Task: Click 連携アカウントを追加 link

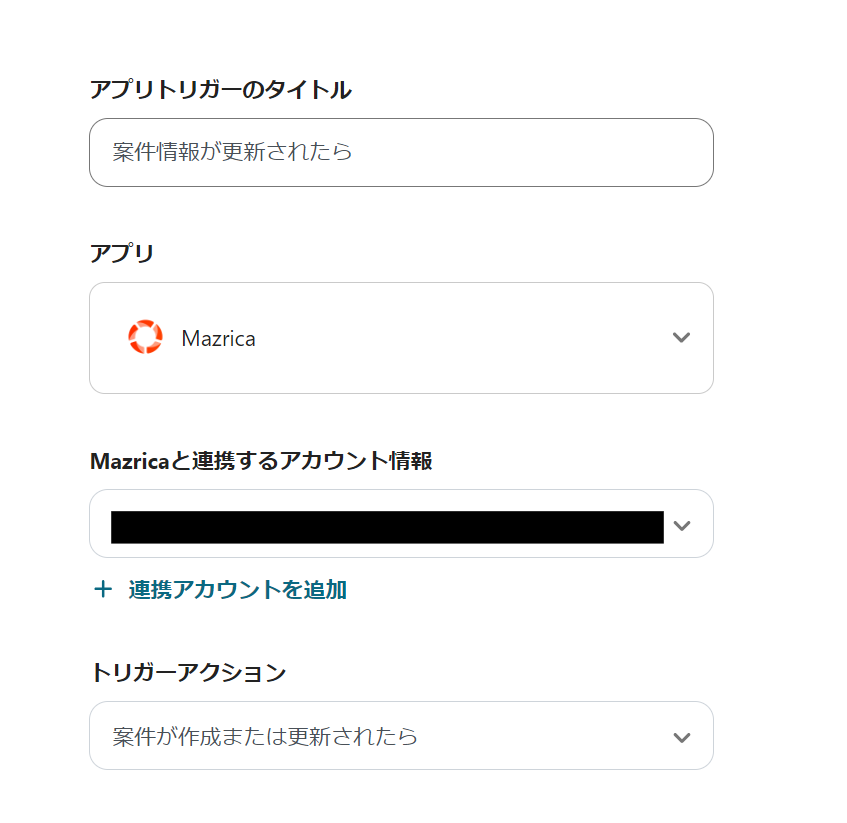Action: [x=237, y=589]
